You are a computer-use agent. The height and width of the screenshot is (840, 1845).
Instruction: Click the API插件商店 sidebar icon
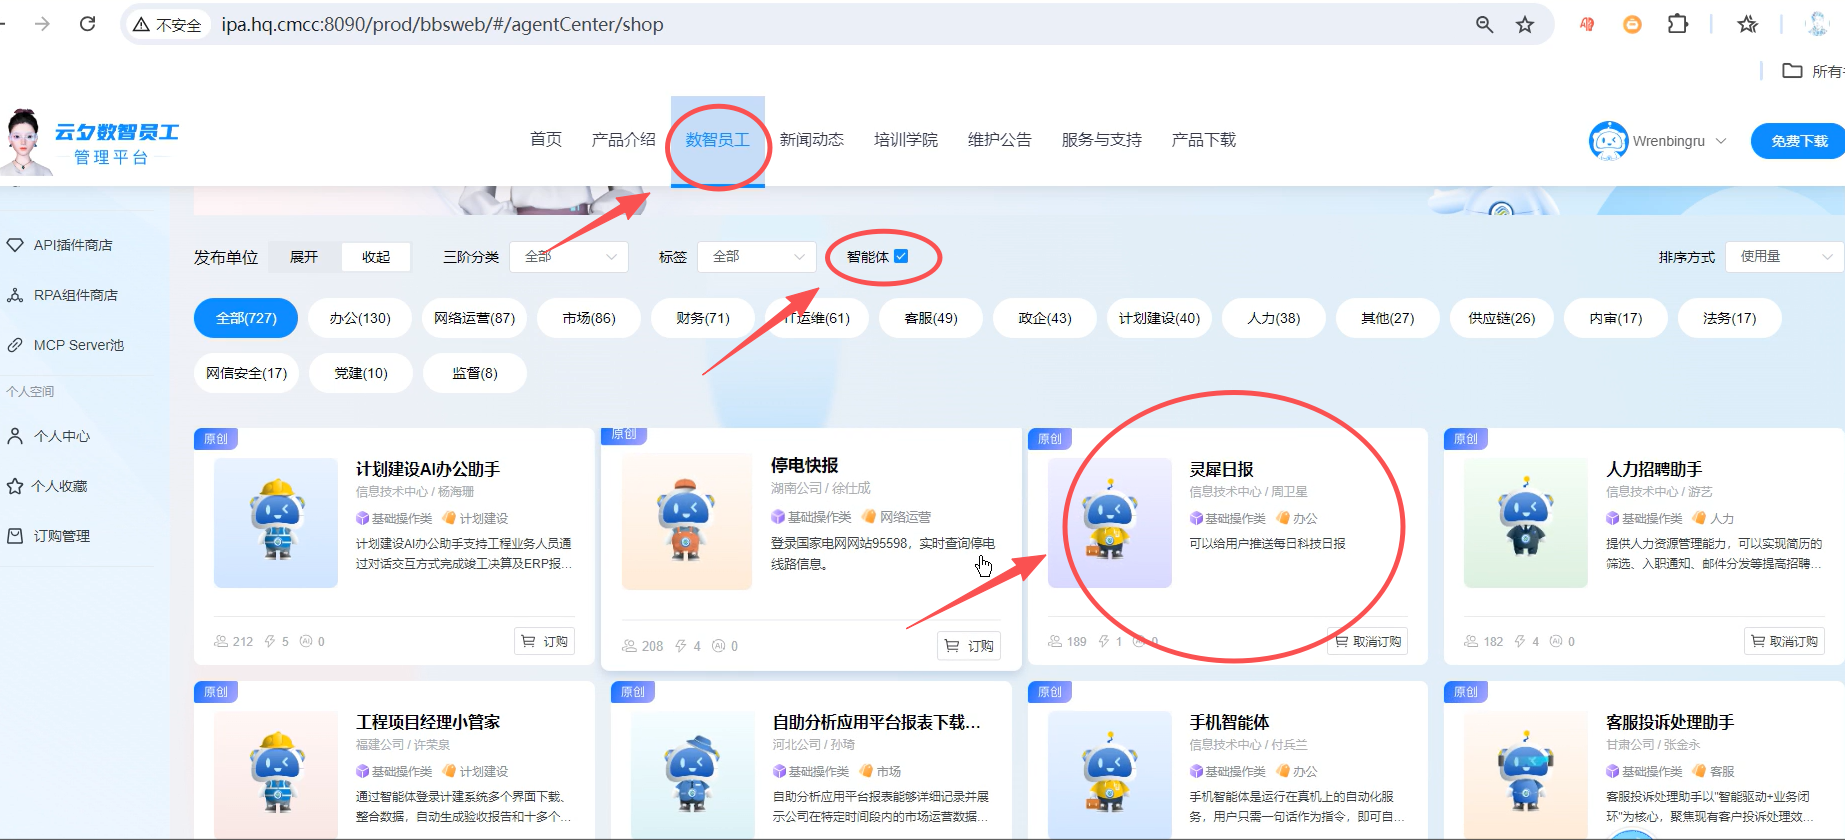(x=15, y=245)
